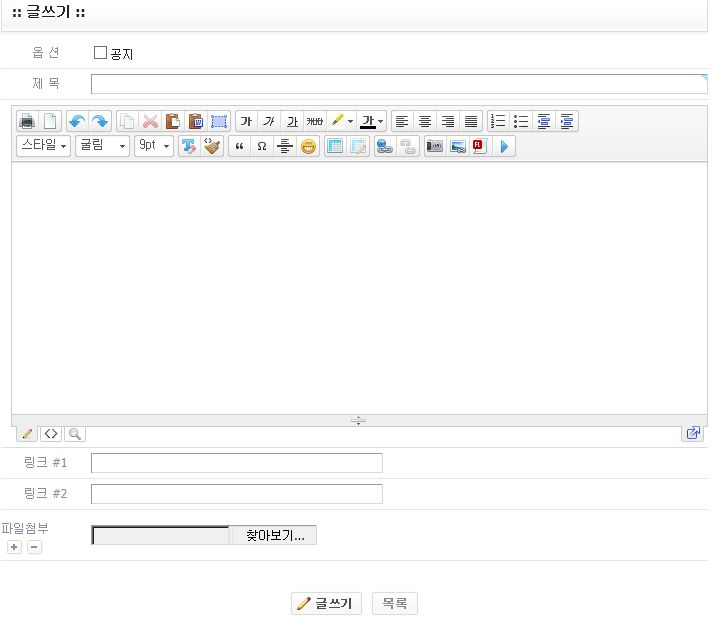Decrease indent
The image size is (717, 618).
coord(544,121)
